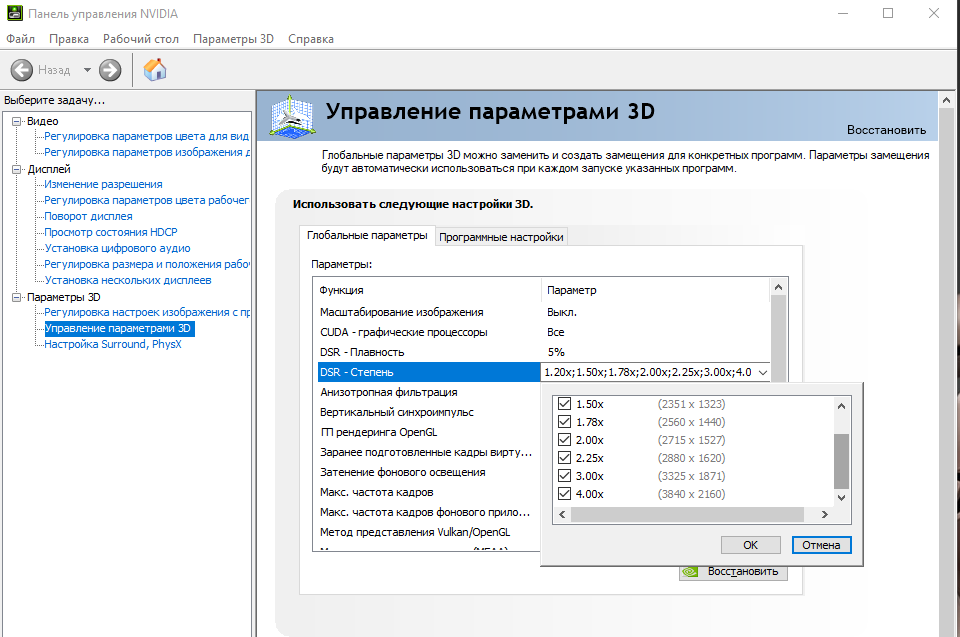960x637 pixels.
Task: Click the Forward arrow icon
Action: [x=110, y=70]
